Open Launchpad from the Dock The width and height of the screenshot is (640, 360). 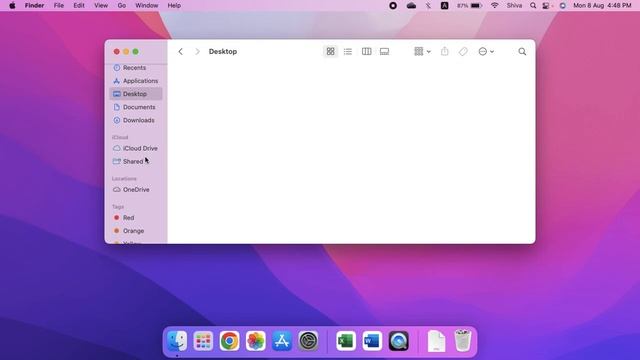click(203, 341)
